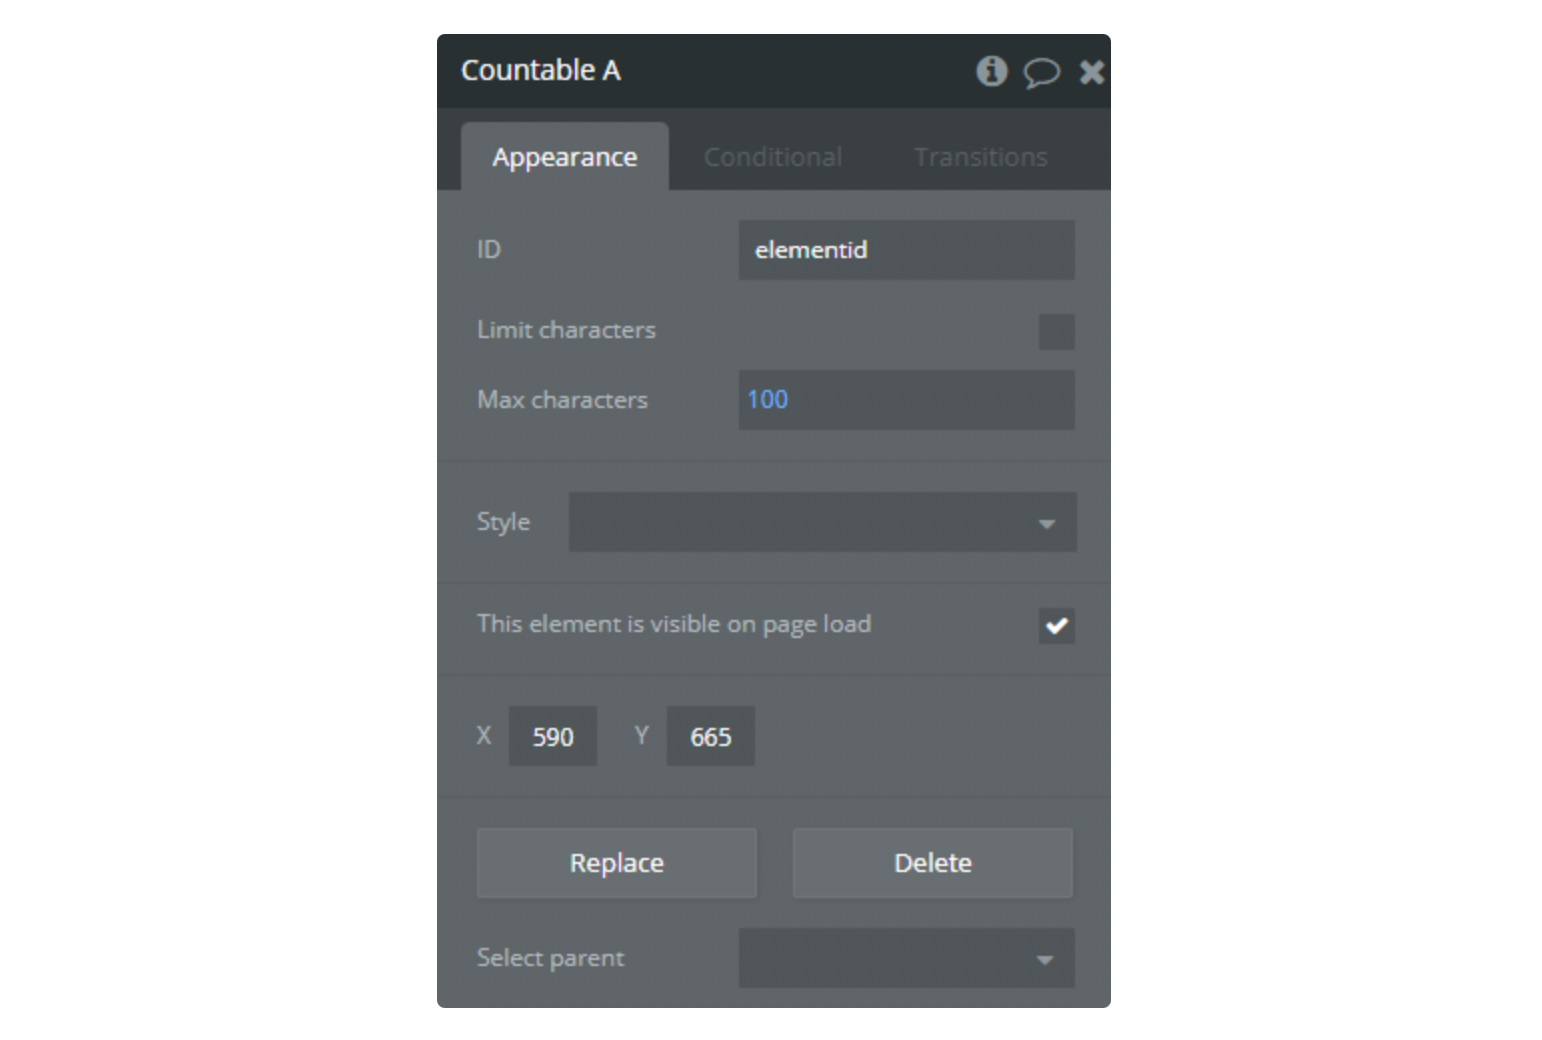The image size is (1542, 1040).
Task: Switch to the Conditional tab
Action: [772, 157]
